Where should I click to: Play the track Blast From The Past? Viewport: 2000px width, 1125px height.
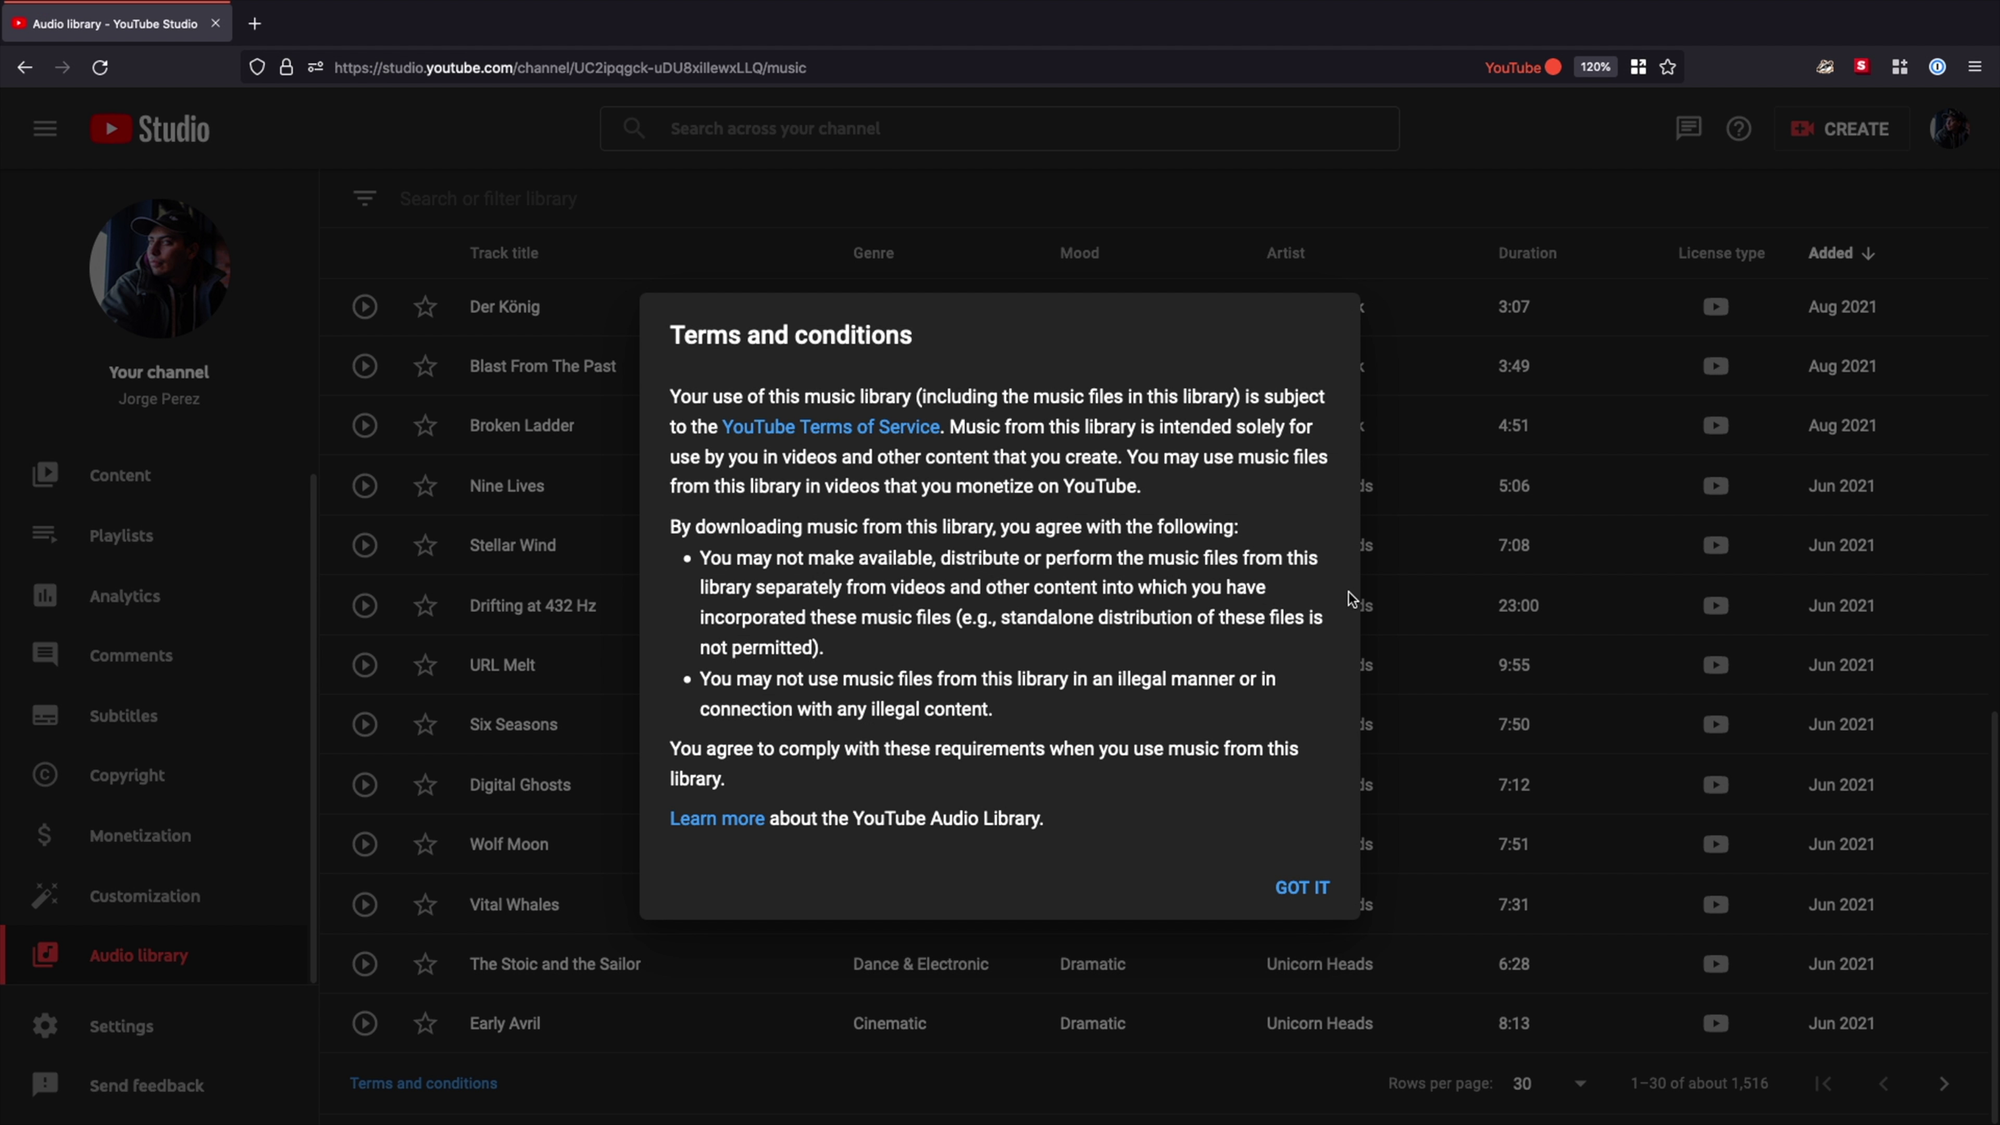(365, 366)
